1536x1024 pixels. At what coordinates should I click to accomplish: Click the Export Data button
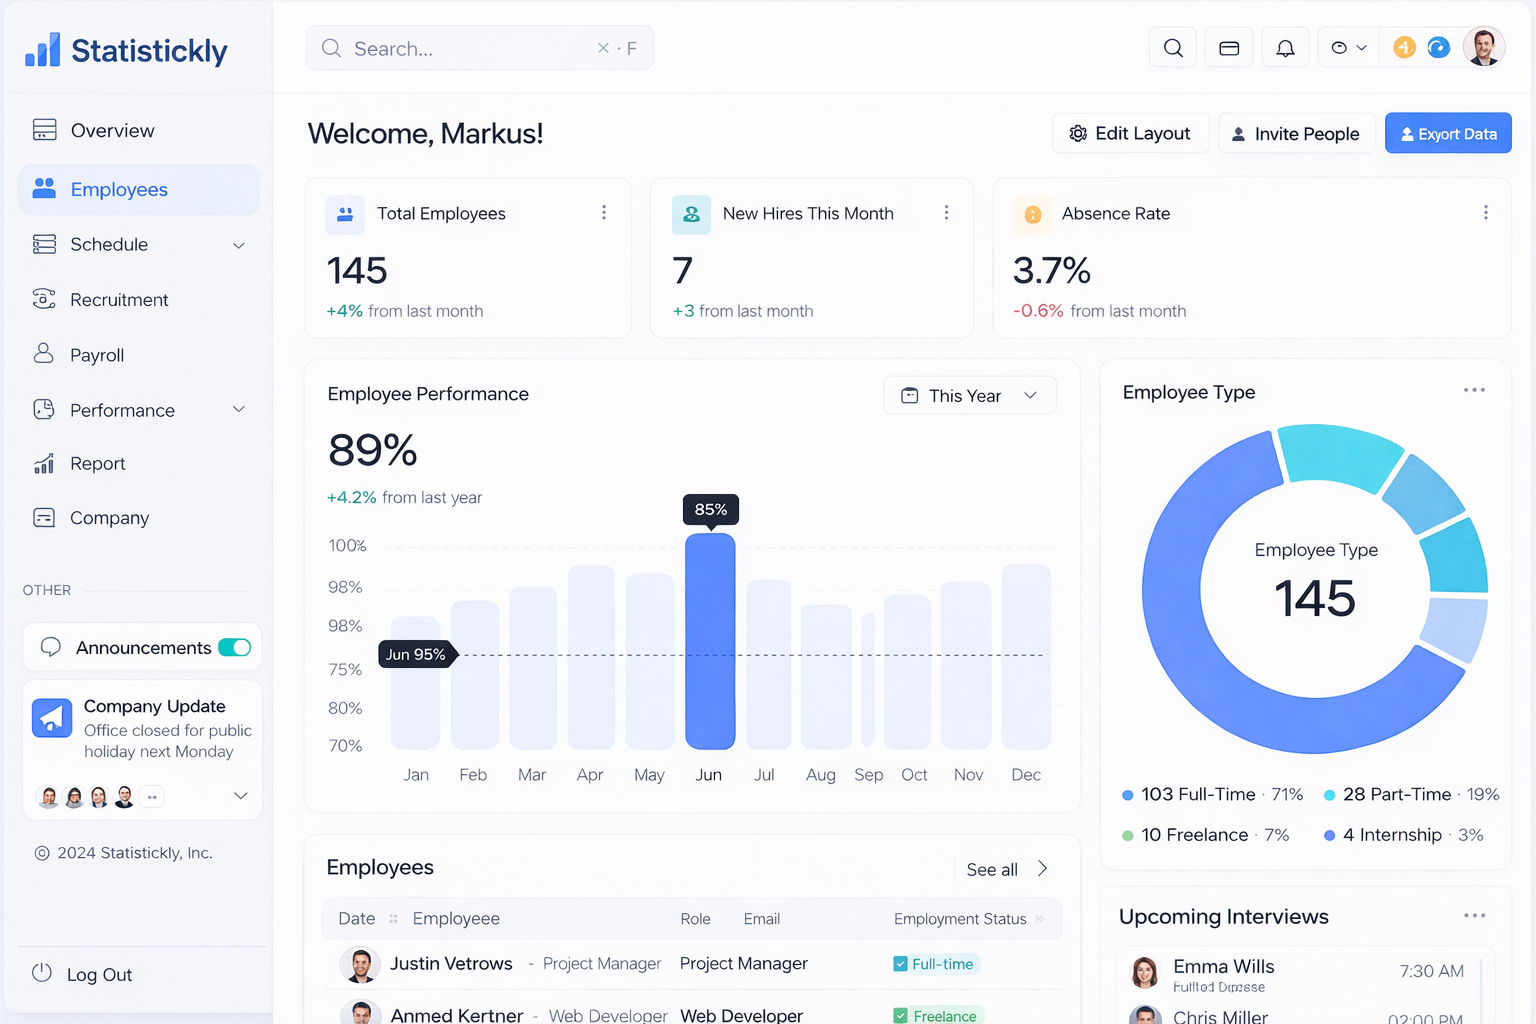[x=1447, y=134]
